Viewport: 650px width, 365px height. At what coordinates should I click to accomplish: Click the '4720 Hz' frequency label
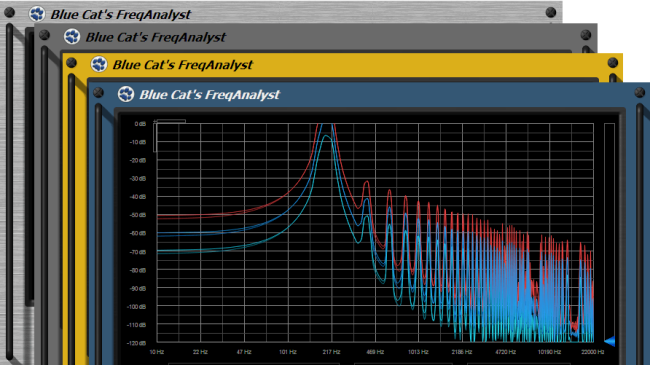[505, 352]
